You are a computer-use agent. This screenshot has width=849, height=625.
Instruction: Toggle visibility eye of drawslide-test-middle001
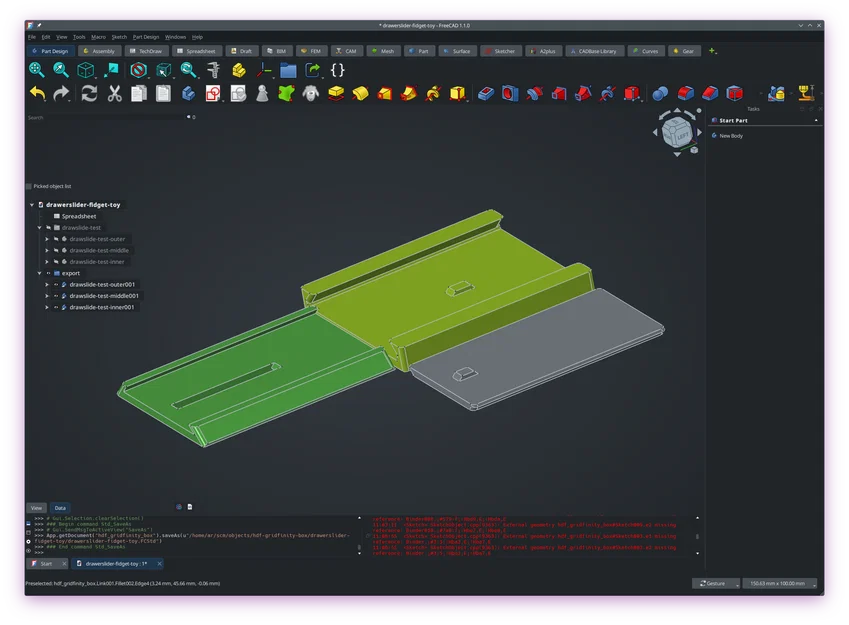56,296
